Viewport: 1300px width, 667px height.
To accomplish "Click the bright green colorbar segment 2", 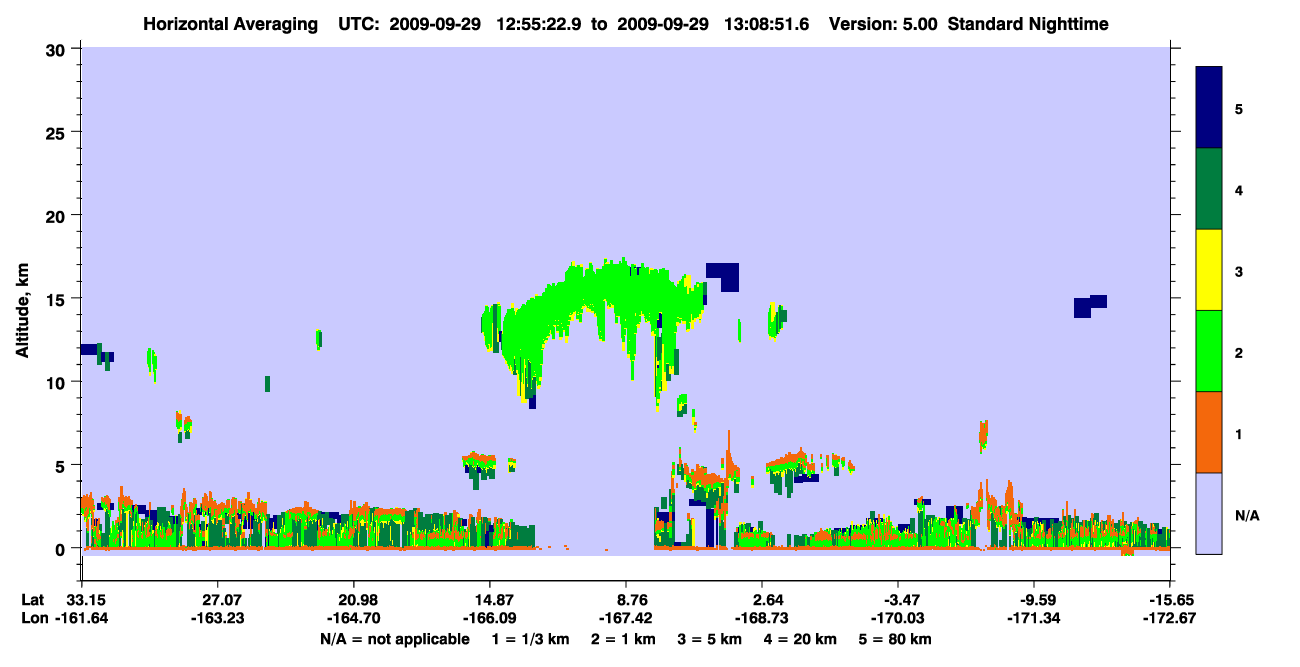I will pyautogui.click(x=1209, y=351).
